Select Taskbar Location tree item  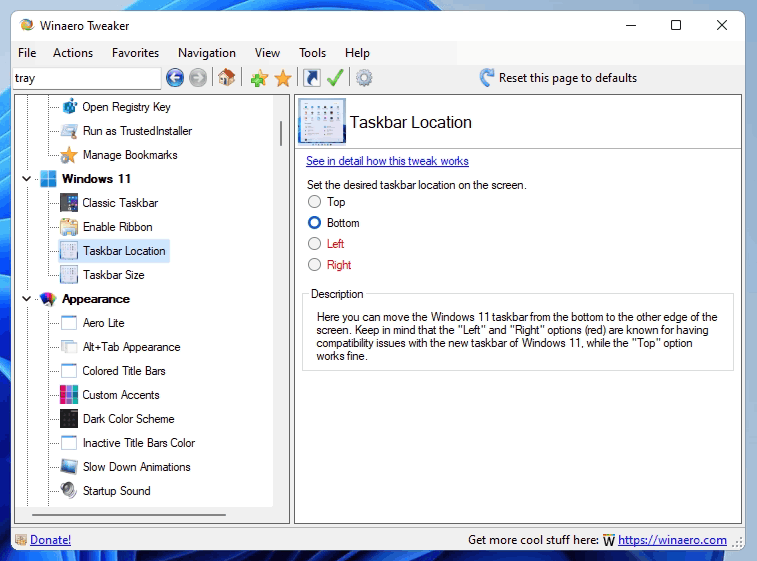pos(114,251)
